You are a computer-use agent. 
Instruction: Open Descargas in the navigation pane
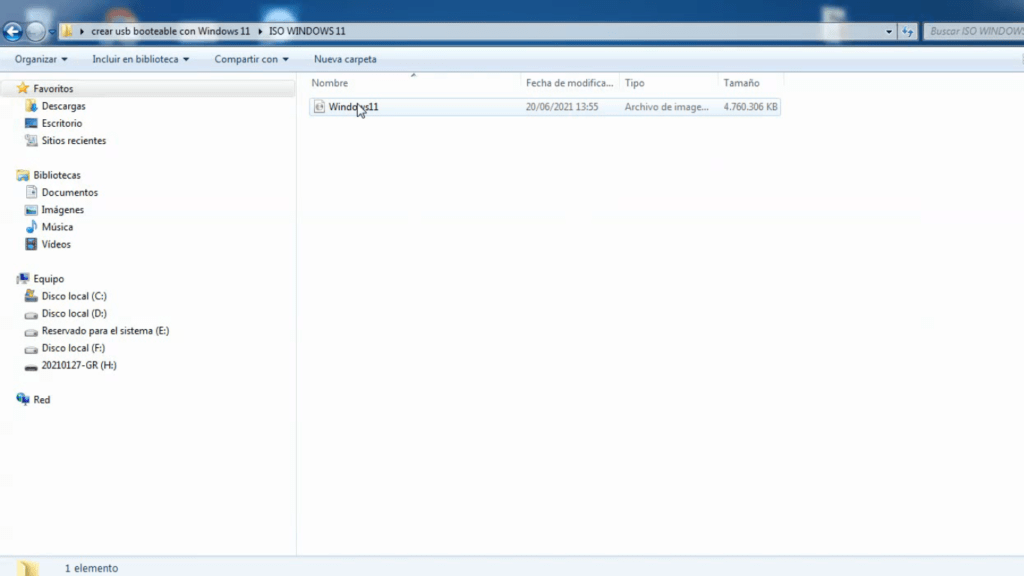coord(63,106)
